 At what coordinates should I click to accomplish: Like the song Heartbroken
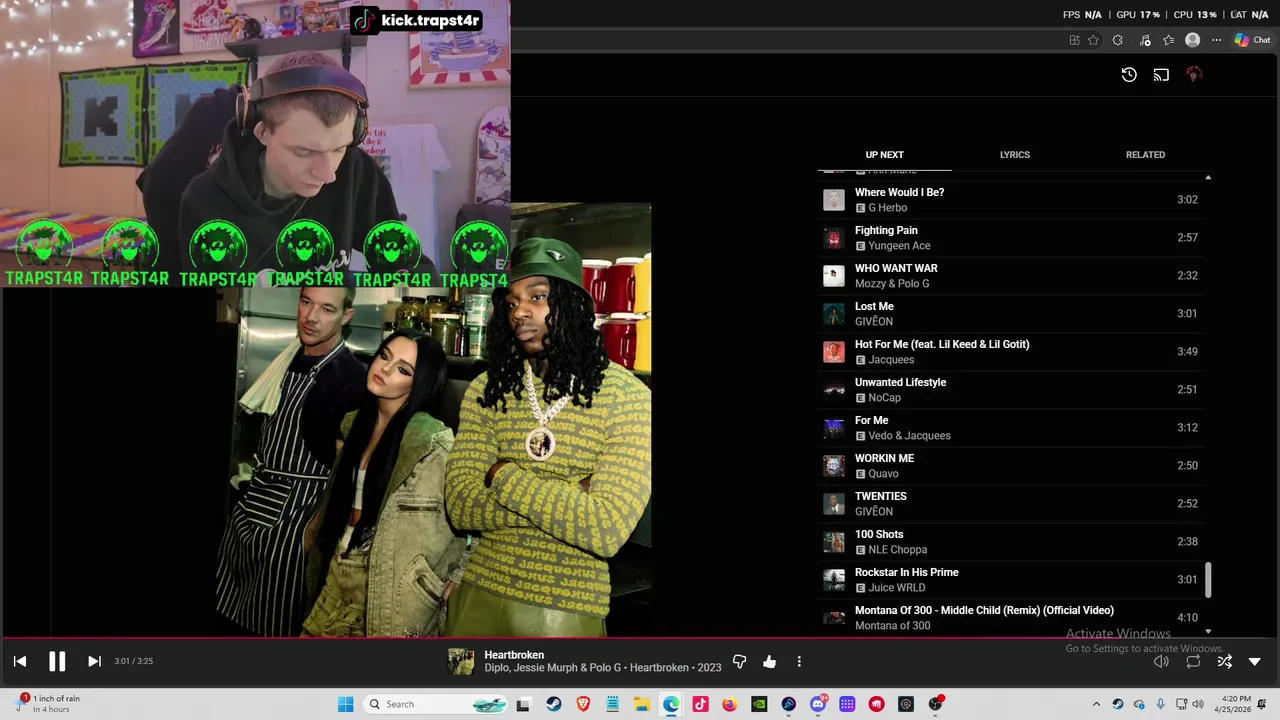pos(769,661)
